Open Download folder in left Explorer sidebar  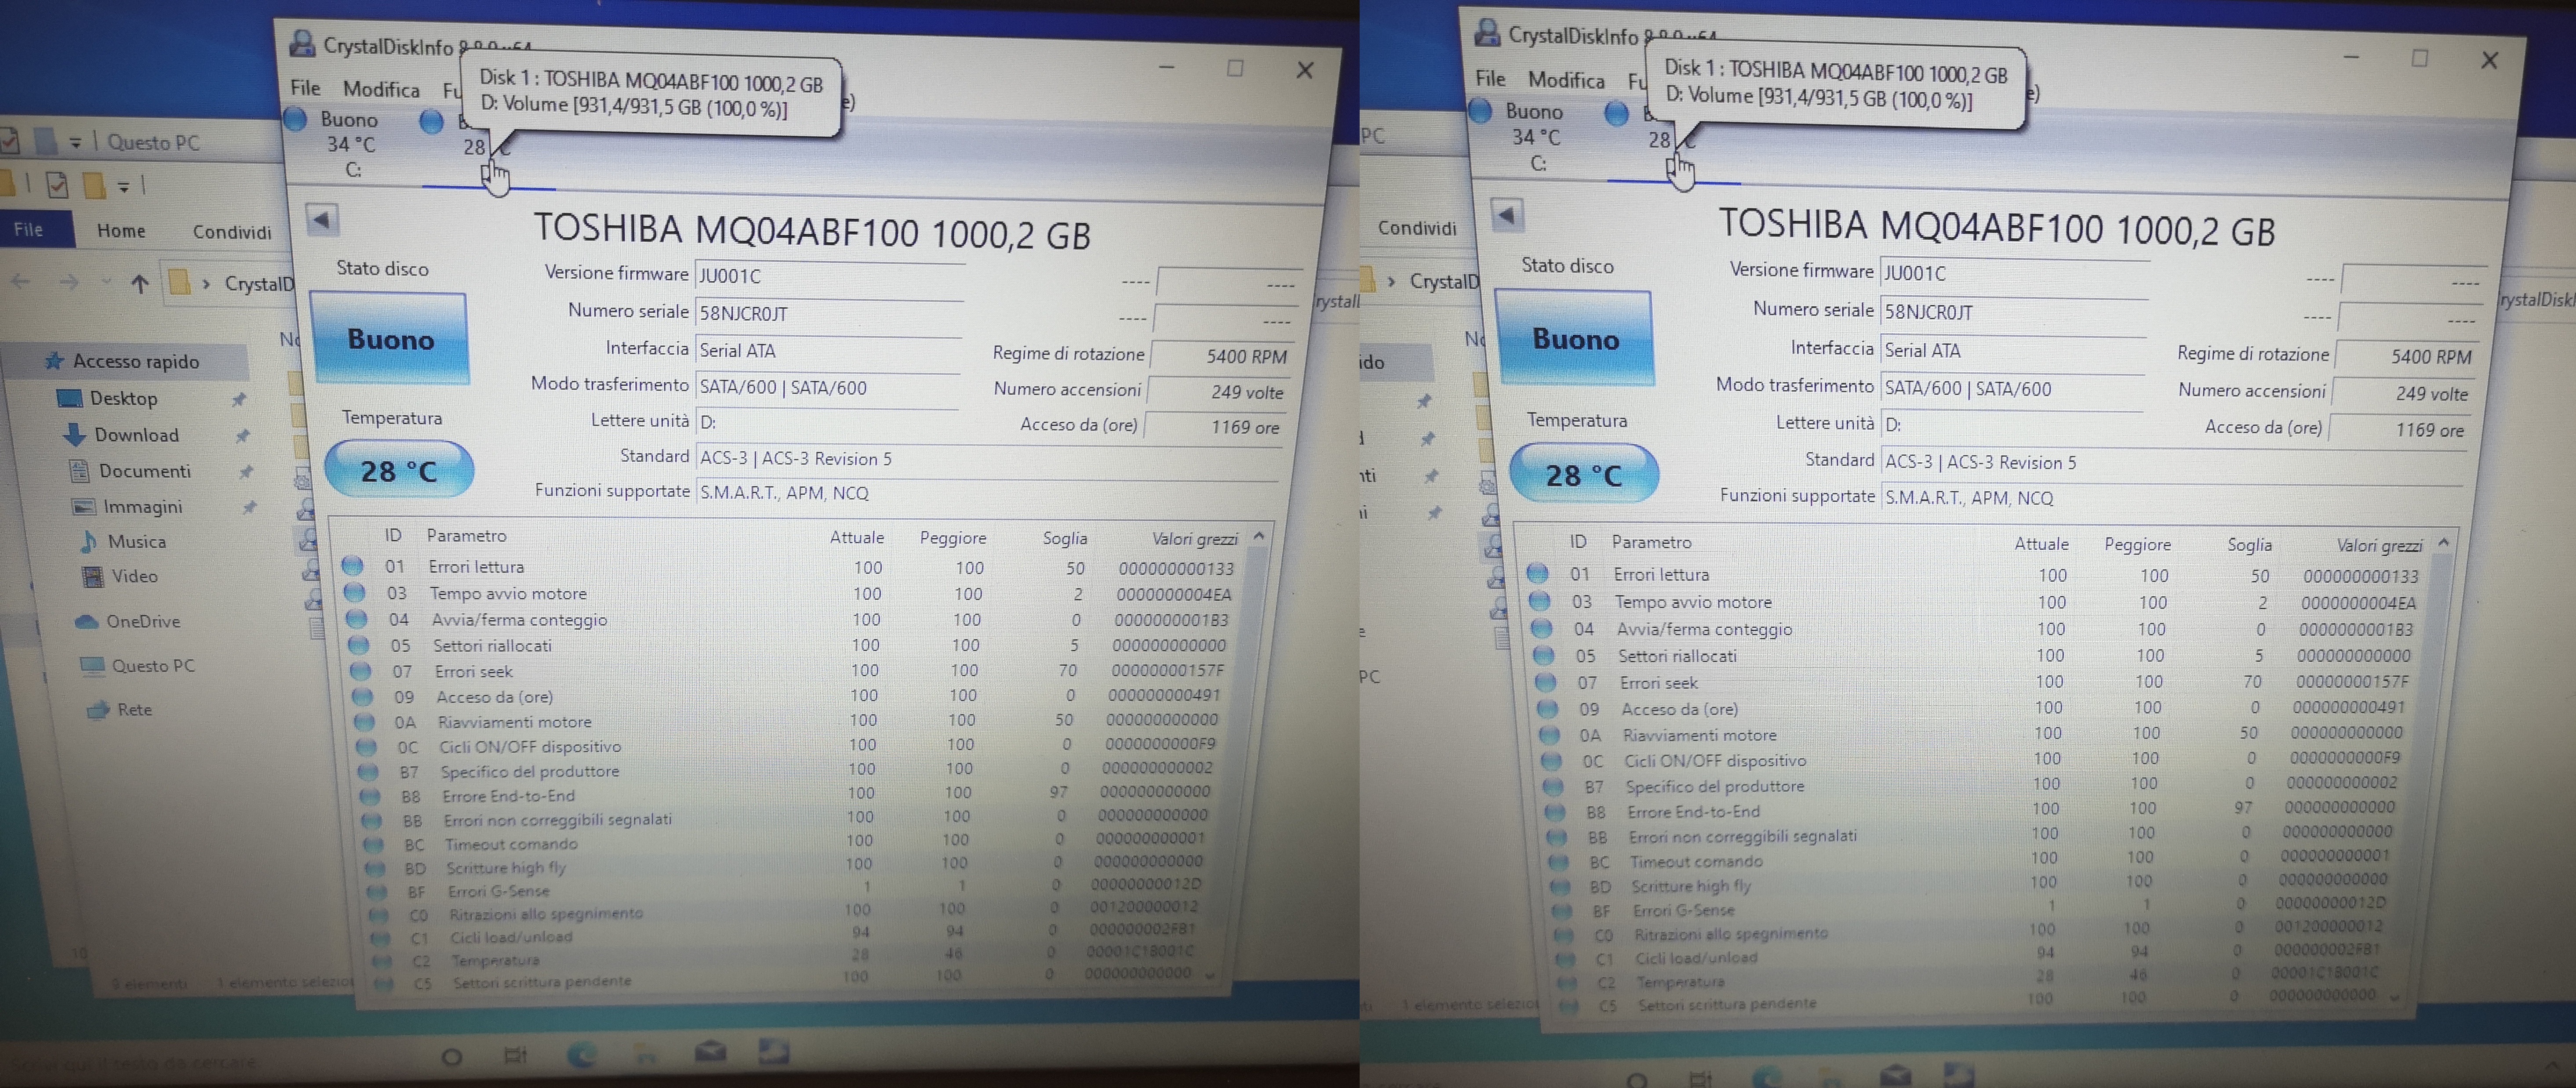tap(122, 435)
